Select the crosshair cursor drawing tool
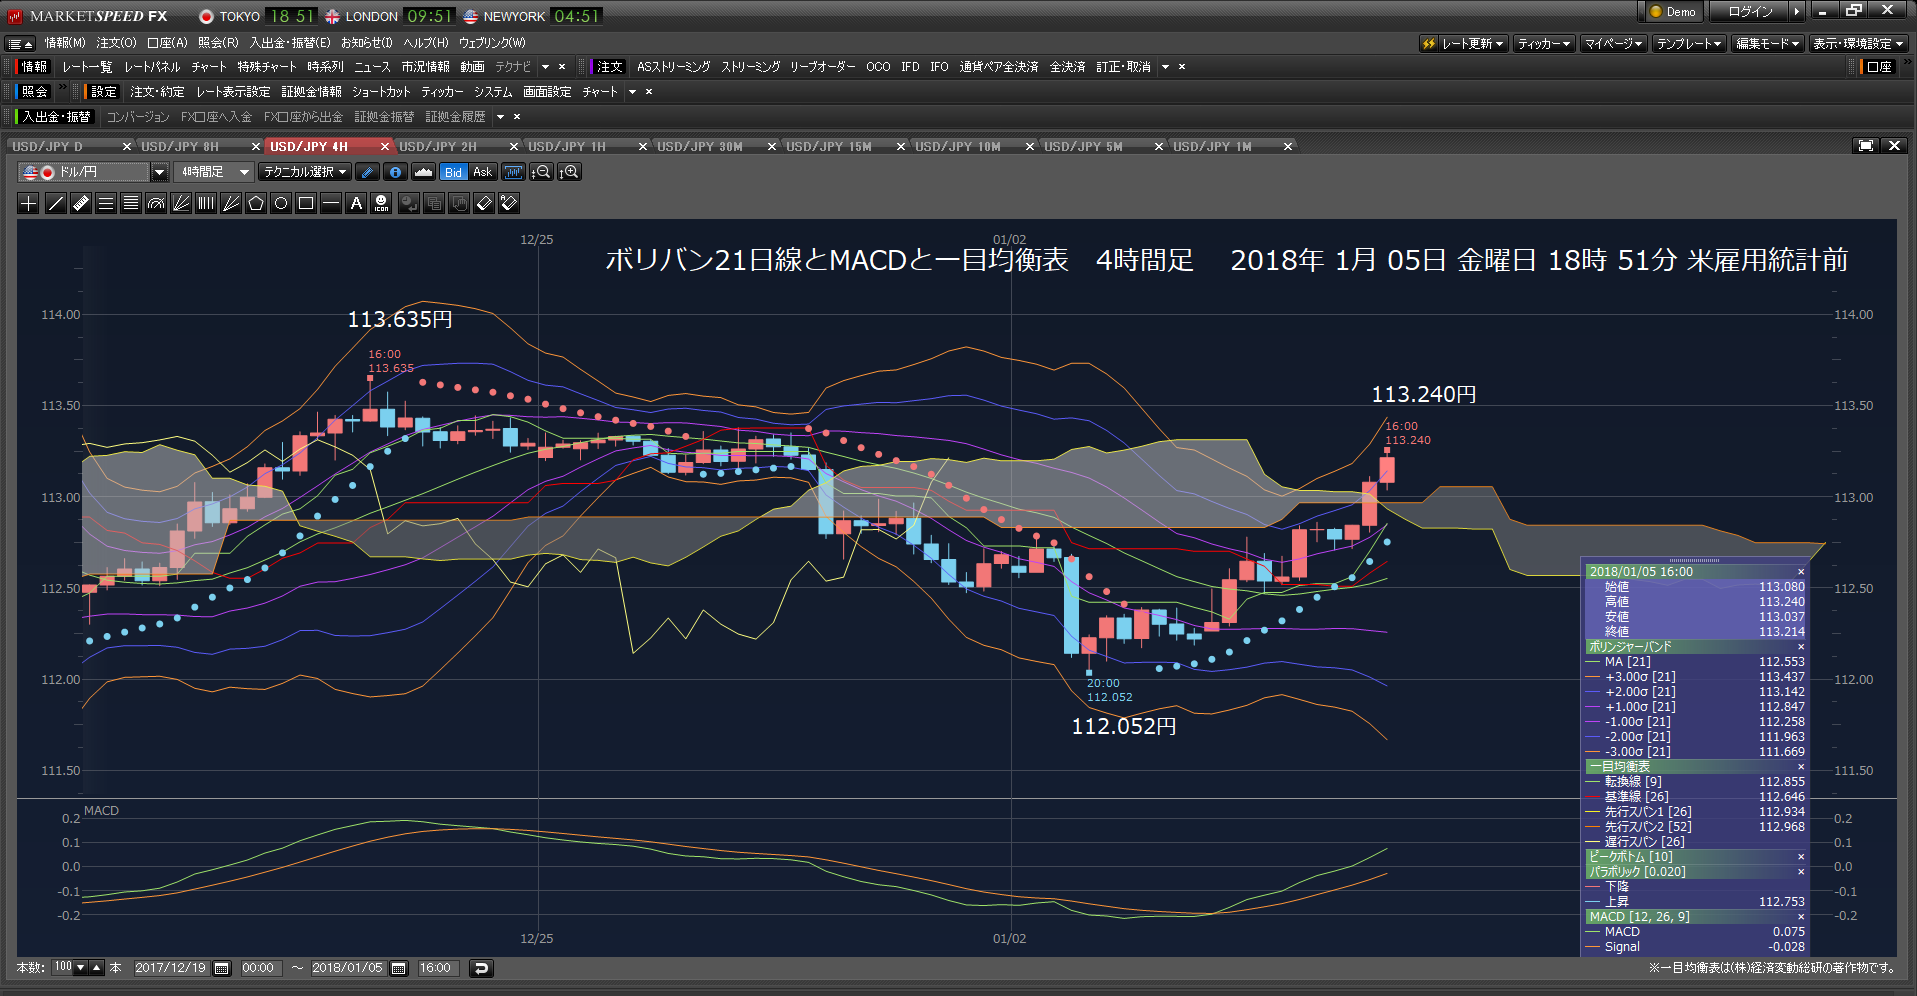The image size is (1917, 996). pyautogui.click(x=29, y=203)
